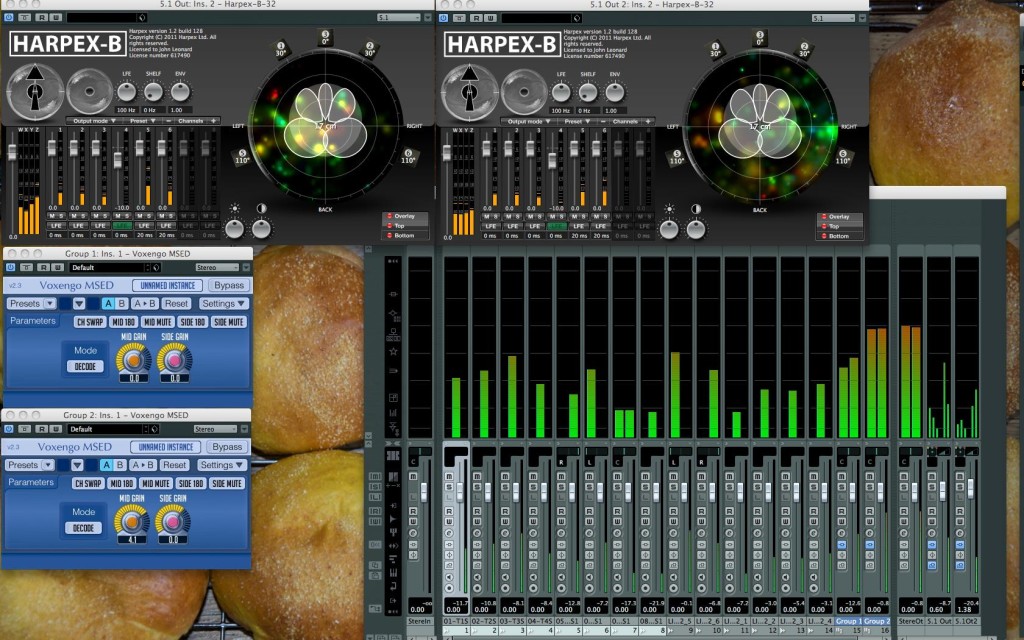This screenshot has width=1024, height=640.
Task: Enable MID MUTE in Group 1 Voxengo MSED
Action: point(157,322)
